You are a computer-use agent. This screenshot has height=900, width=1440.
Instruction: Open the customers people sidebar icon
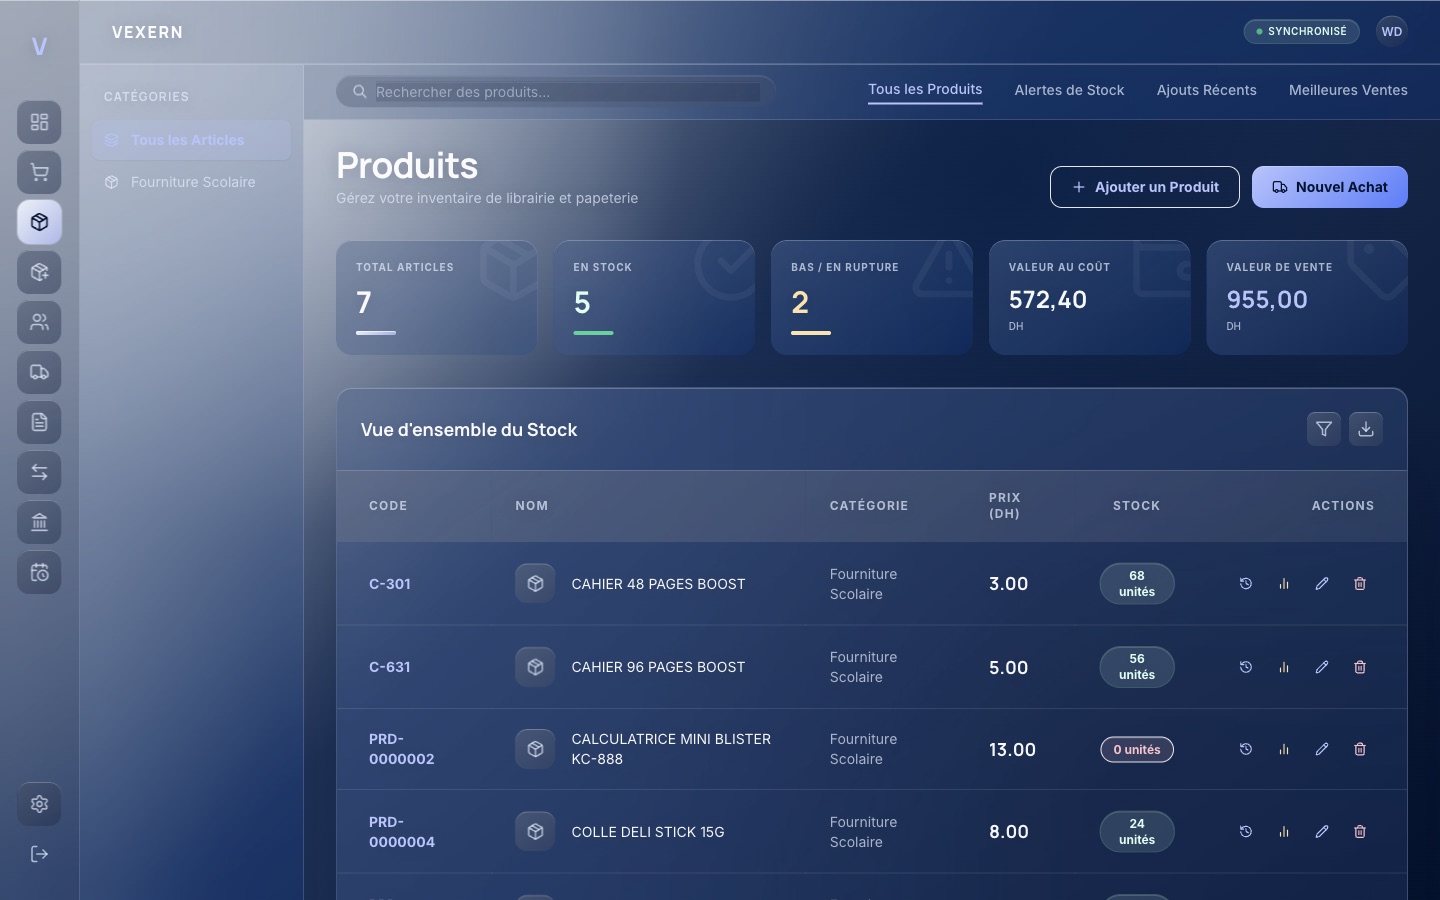pyautogui.click(x=39, y=322)
